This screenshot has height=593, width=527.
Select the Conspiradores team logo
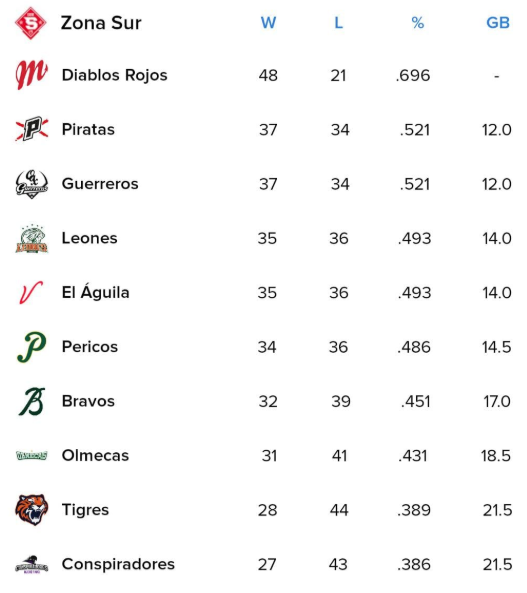coord(32,564)
